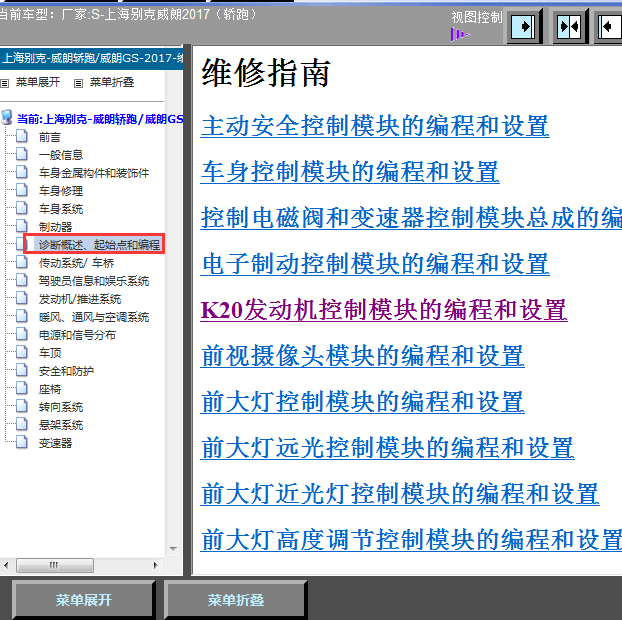The image size is (622, 620).
Task: Click the bottom 菜单展开 button
Action: pyautogui.click(x=83, y=599)
